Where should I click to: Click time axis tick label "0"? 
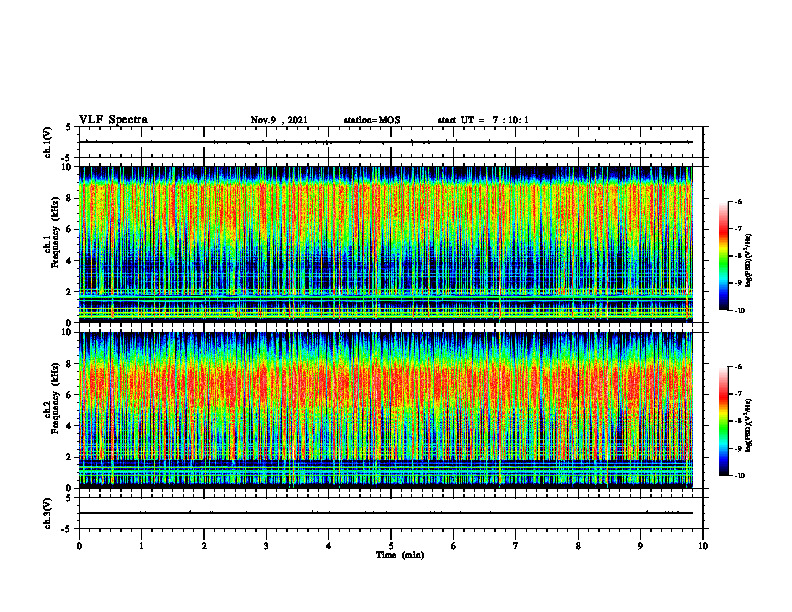pyautogui.click(x=79, y=546)
